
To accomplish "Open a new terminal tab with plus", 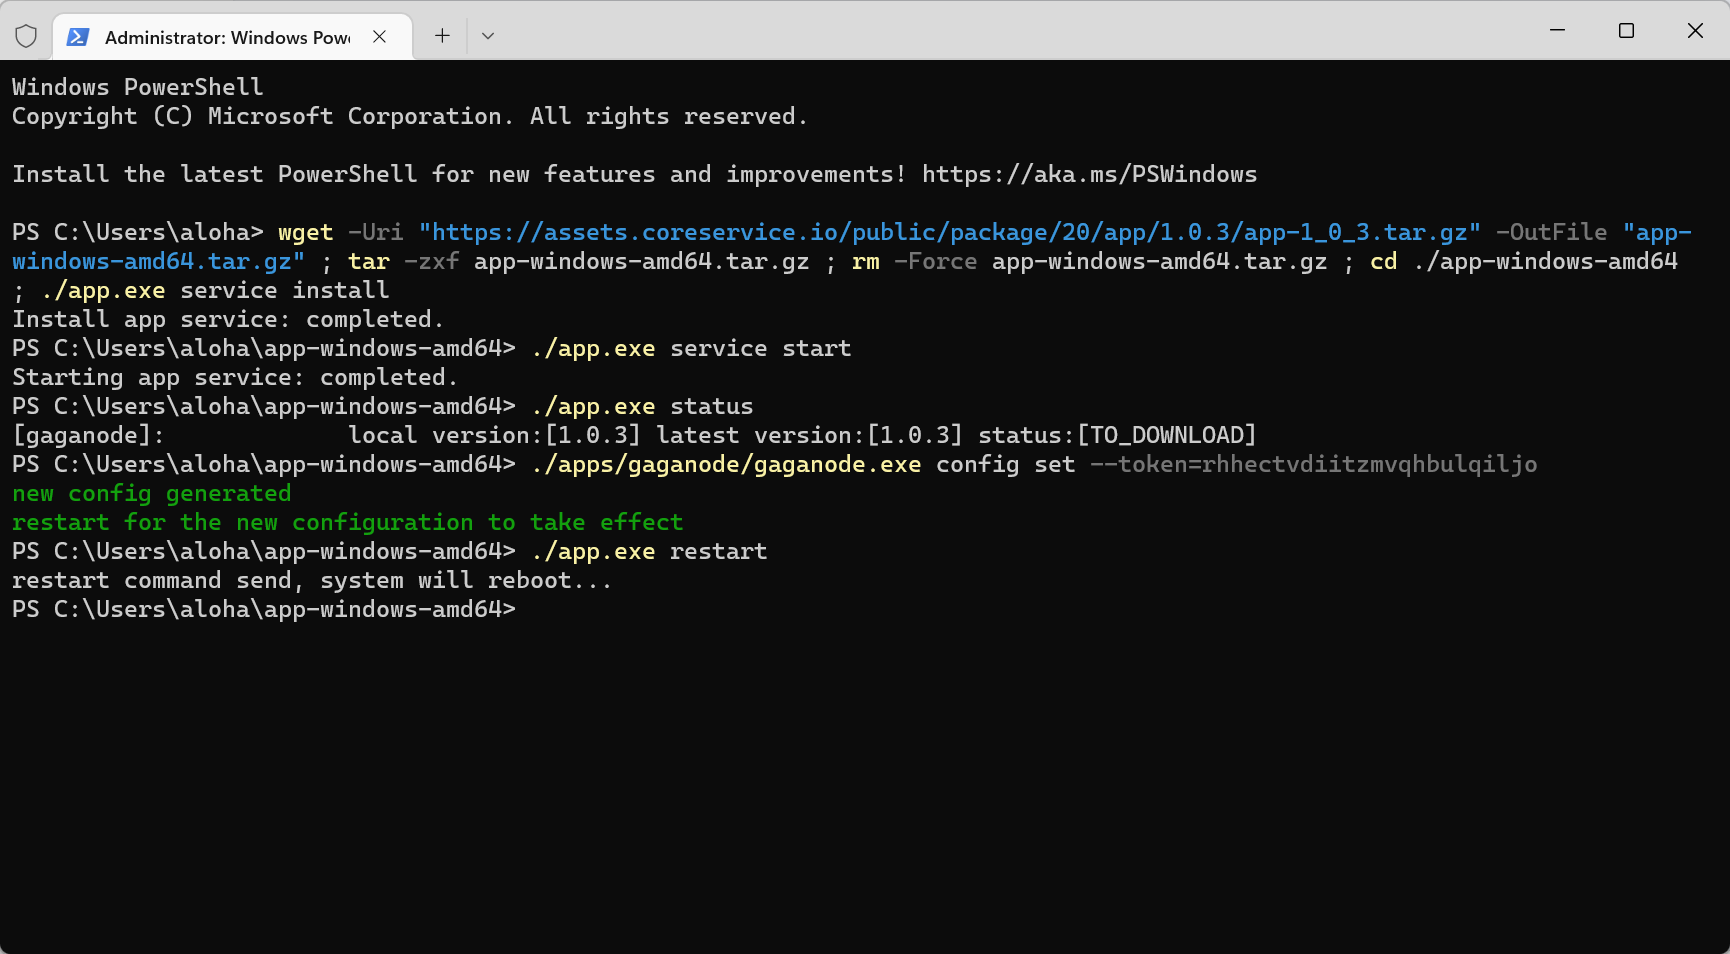I will pyautogui.click(x=442, y=36).
